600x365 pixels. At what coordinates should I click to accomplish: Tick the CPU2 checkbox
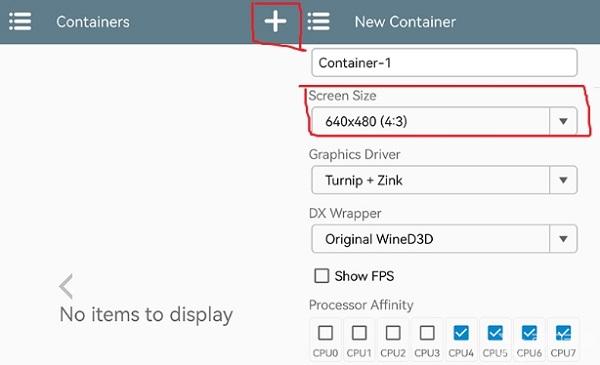point(393,333)
